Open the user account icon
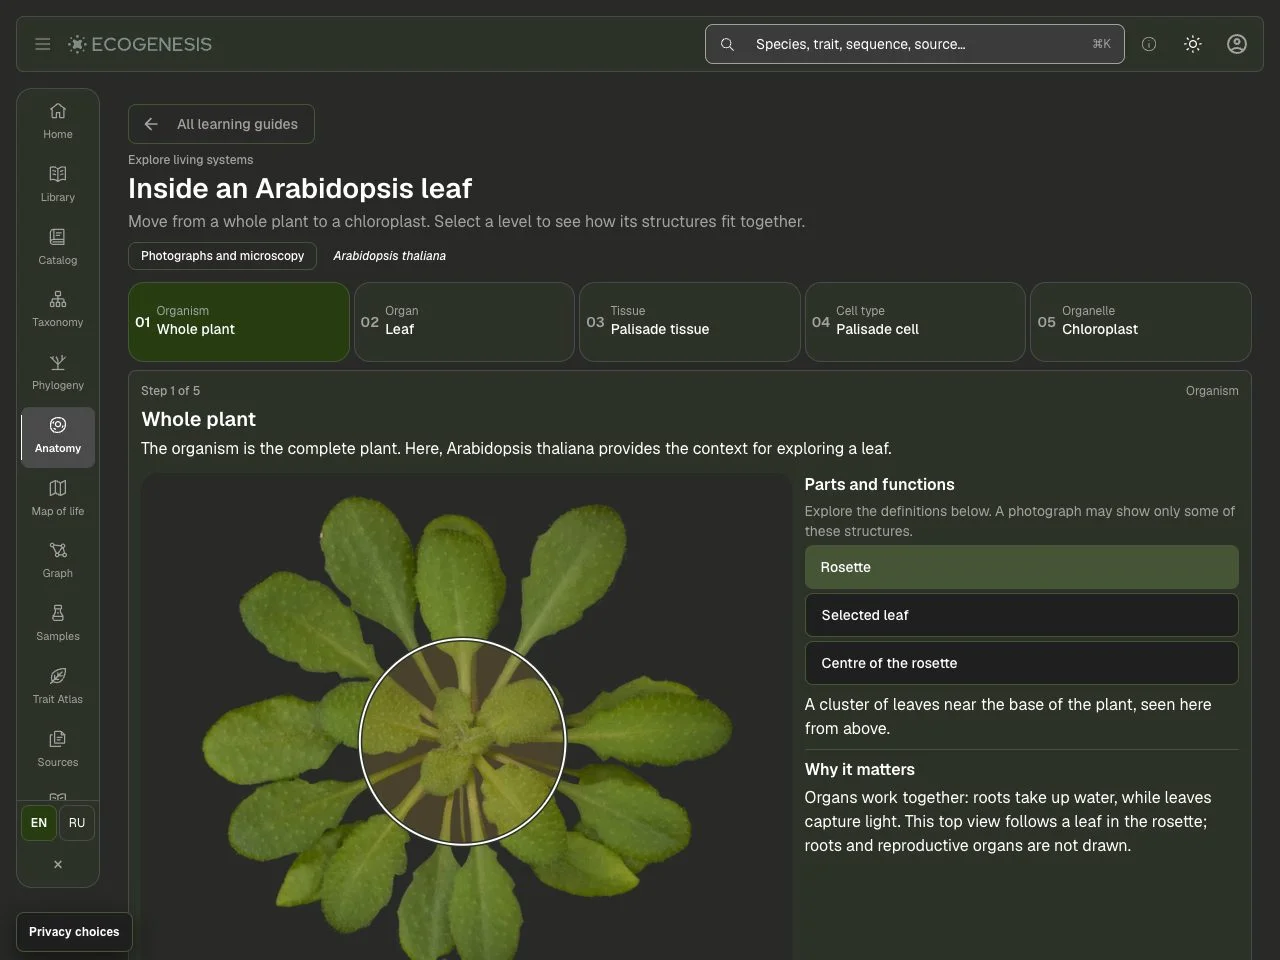The height and width of the screenshot is (960, 1280). coord(1237,44)
